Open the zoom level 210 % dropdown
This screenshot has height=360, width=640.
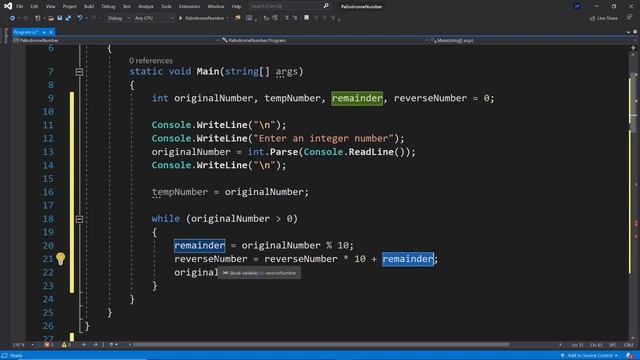pyautogui.click(x=23, y=345)
